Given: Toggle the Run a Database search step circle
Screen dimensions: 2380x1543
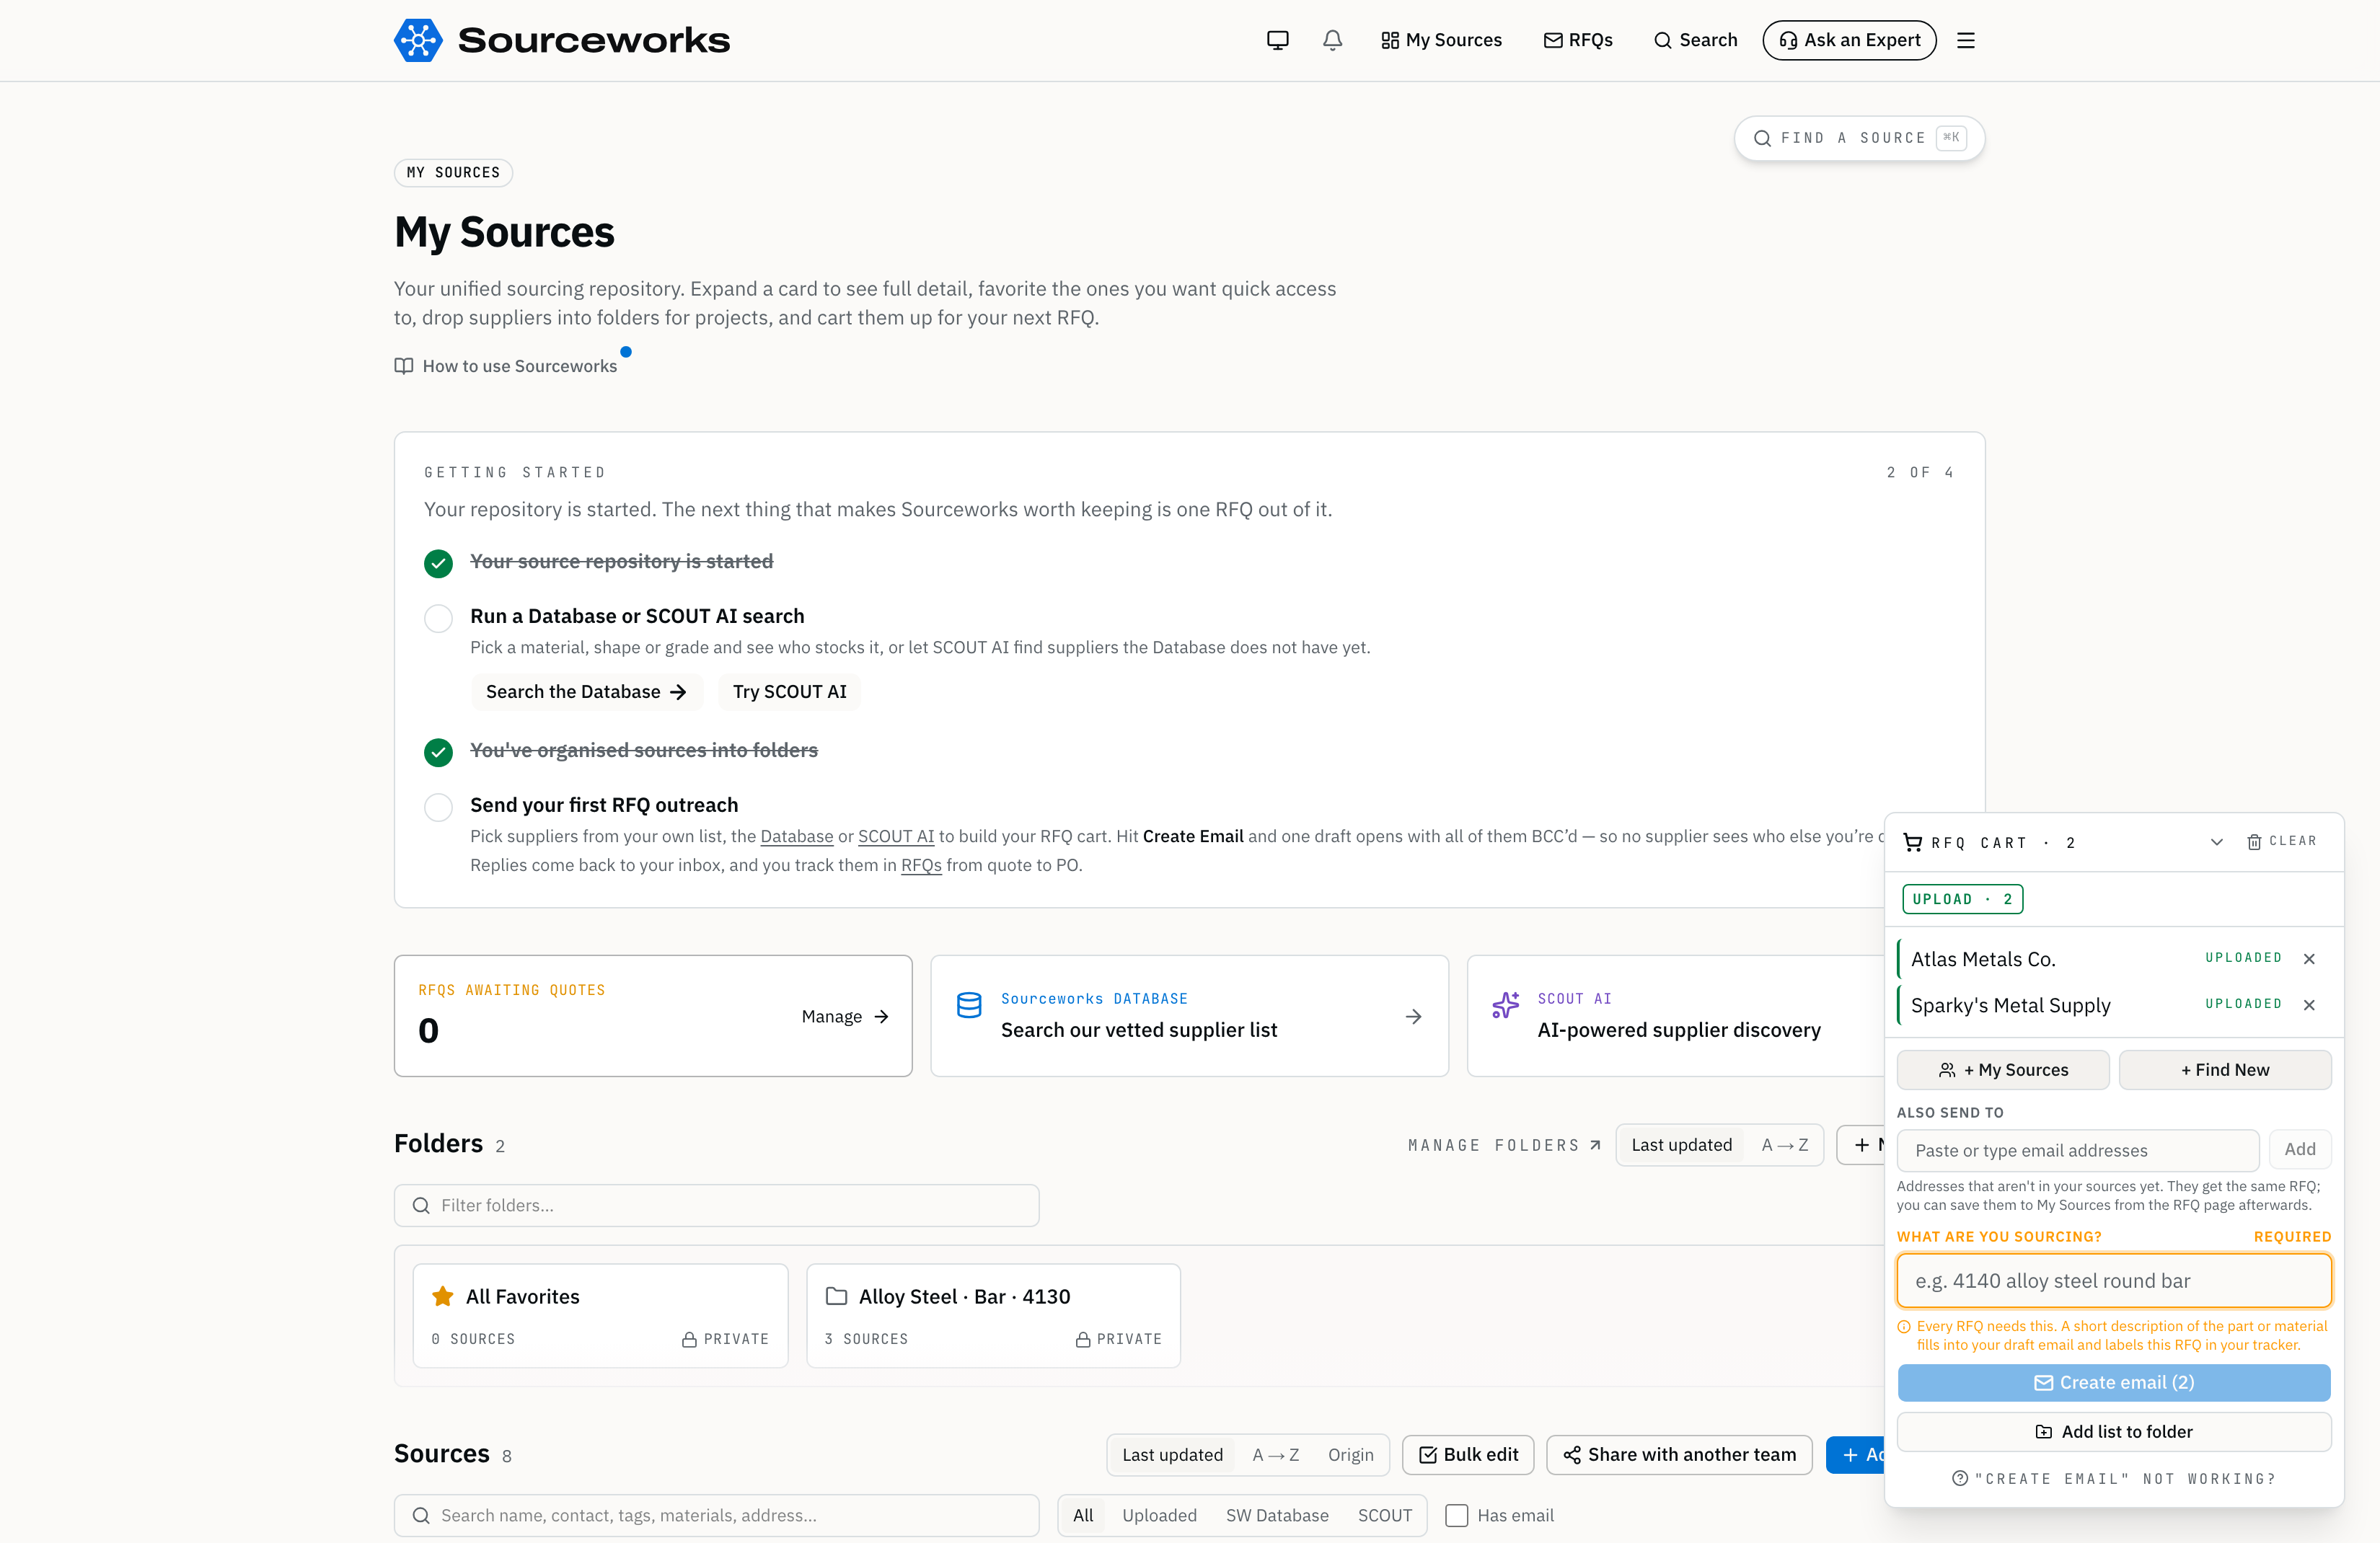Looking at the screenshot, I should [438, 618].
